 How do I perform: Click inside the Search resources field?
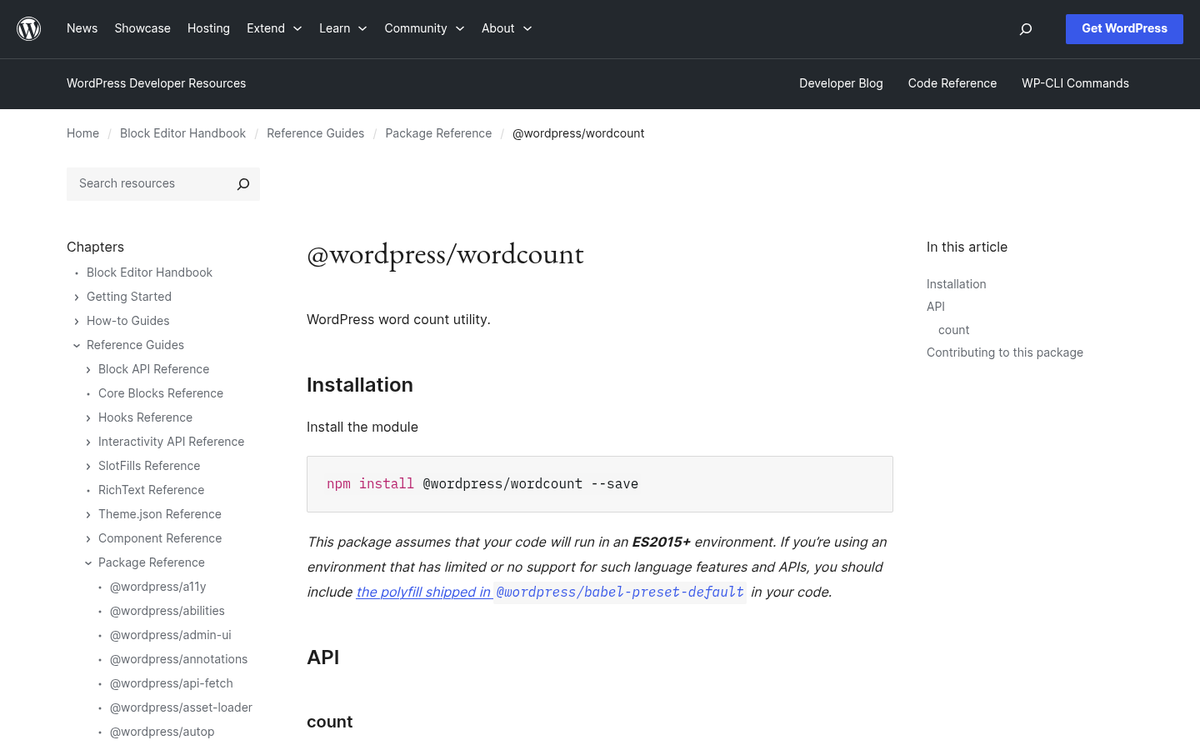[150, 184]
